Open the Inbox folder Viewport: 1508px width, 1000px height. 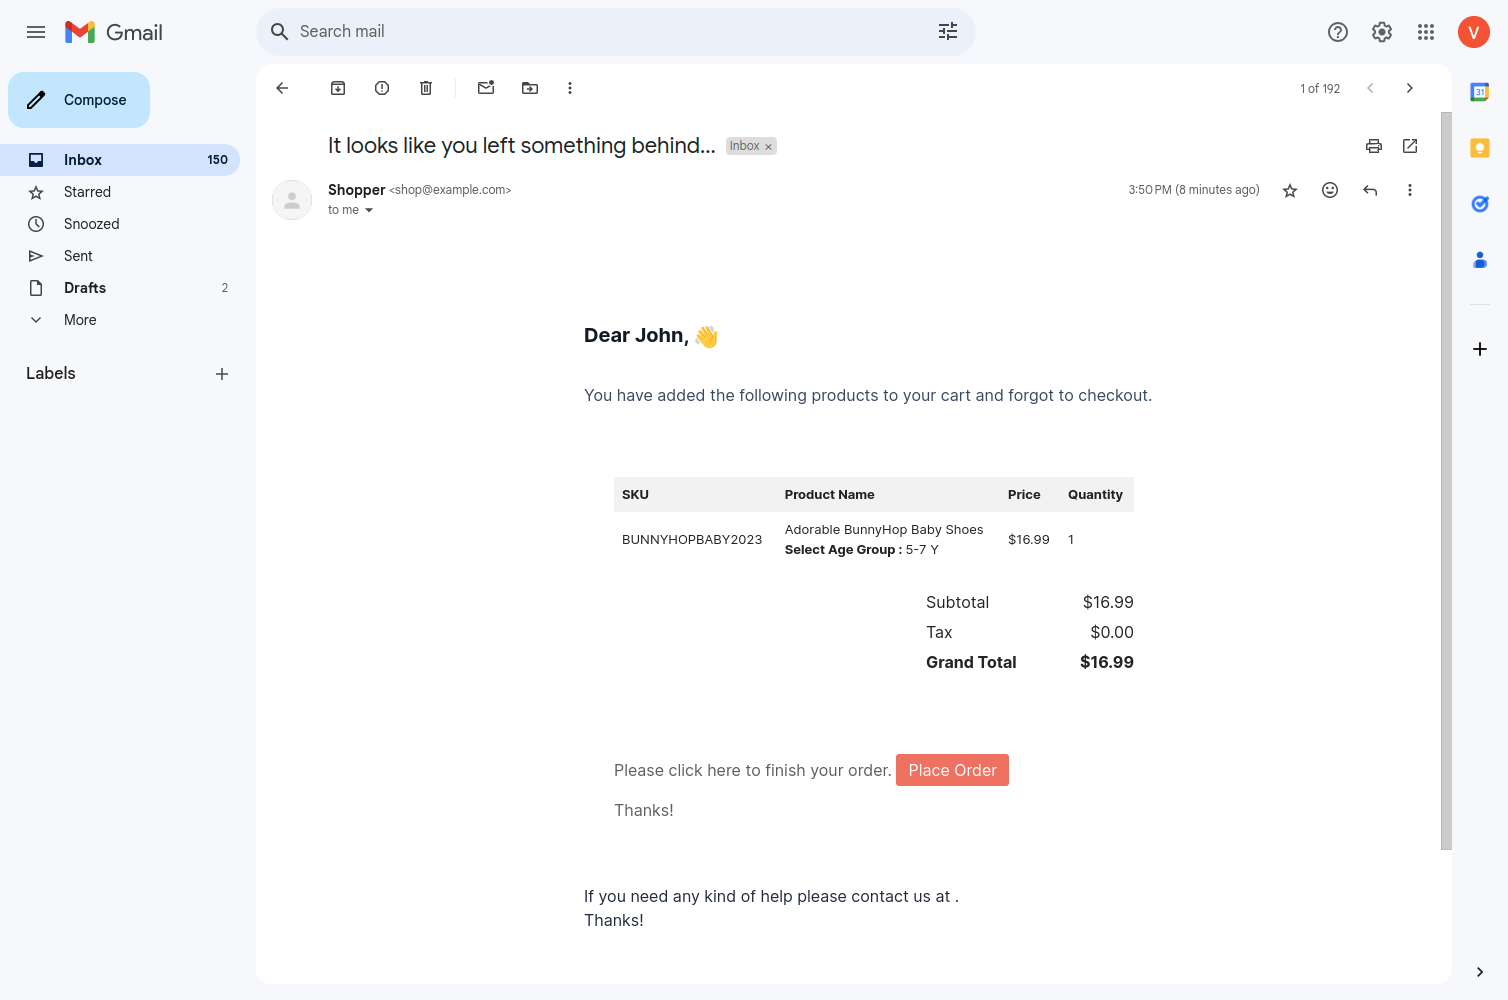click(x=120, y=160)
